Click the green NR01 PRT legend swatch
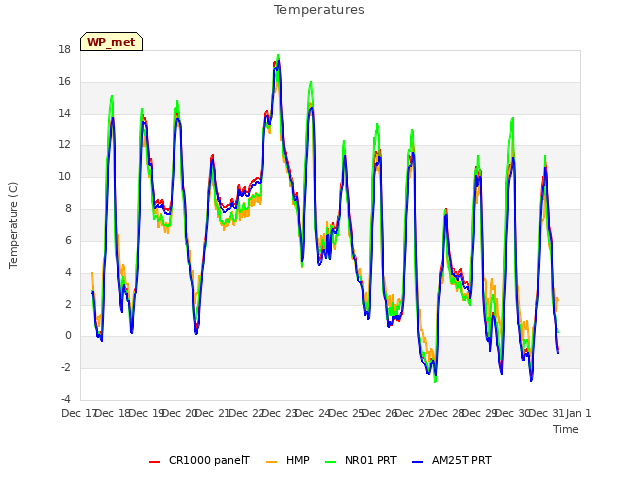Image resolution: width=640 pixels, height=480 pixels. click(x=331, y=462)
